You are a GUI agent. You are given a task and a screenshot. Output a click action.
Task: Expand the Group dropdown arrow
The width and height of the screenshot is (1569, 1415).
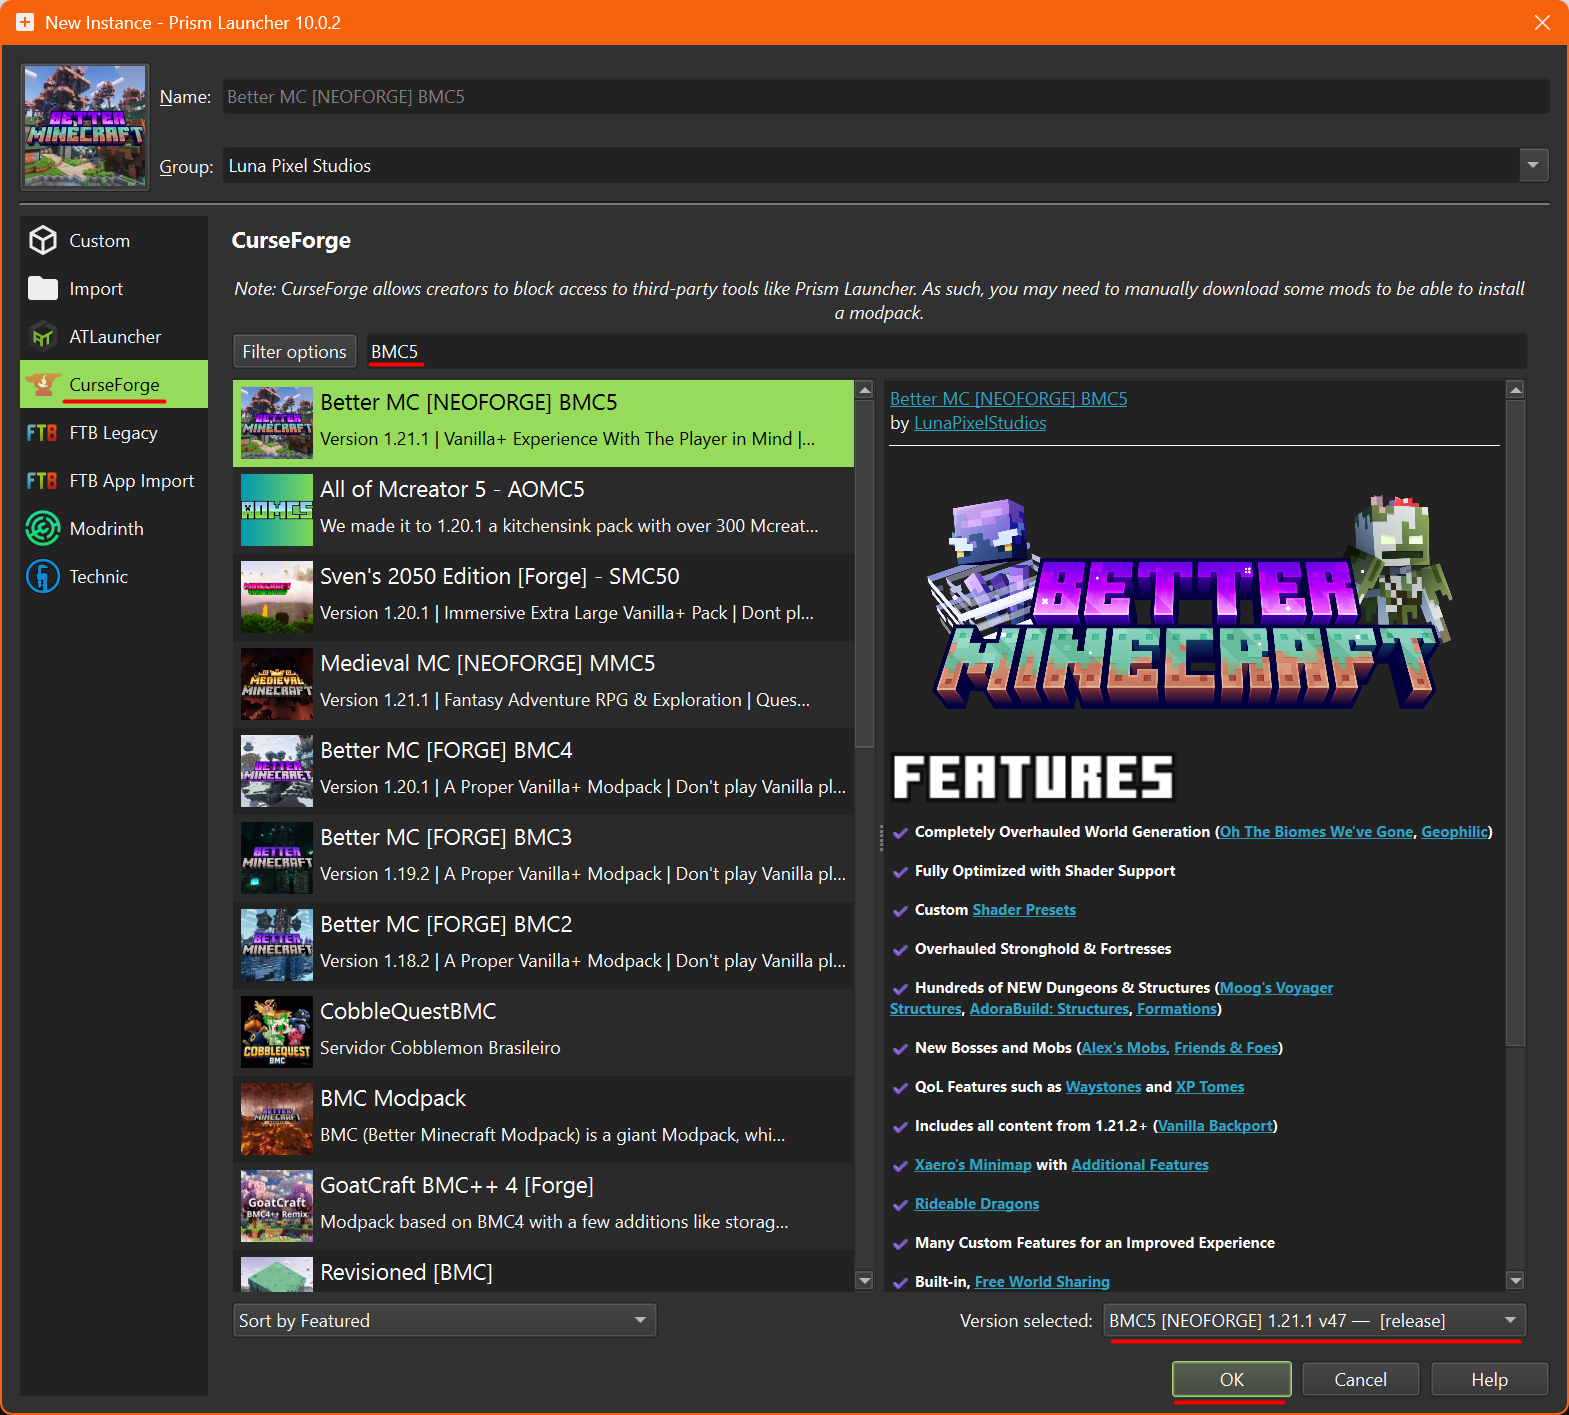pos(1532,166)
